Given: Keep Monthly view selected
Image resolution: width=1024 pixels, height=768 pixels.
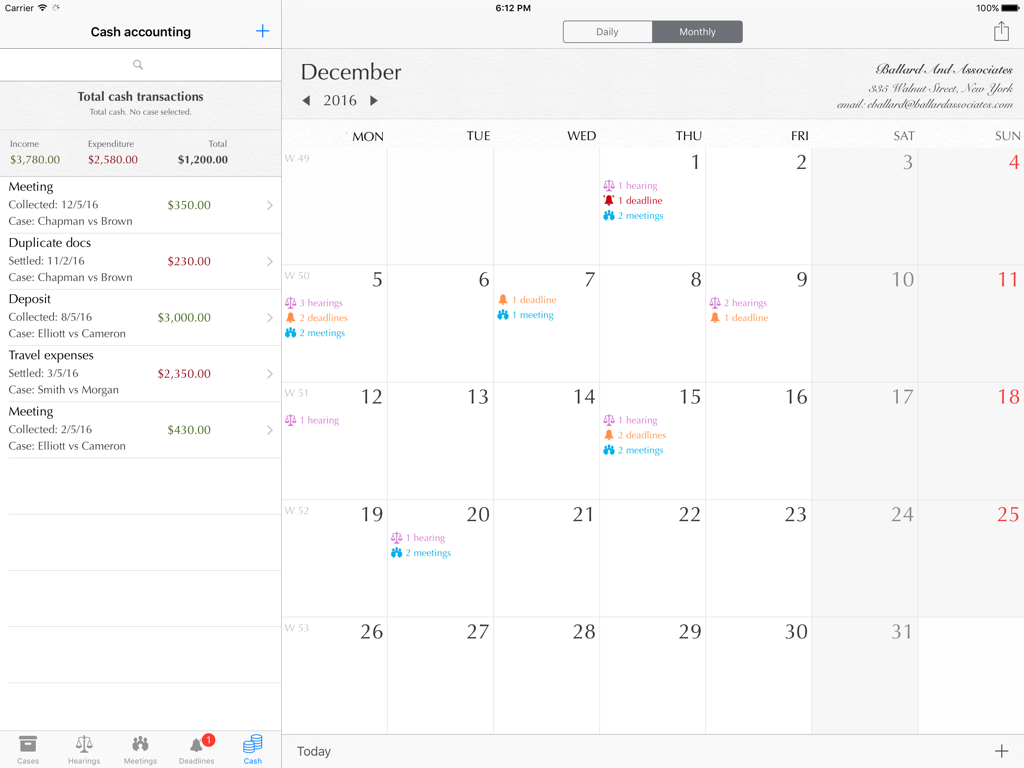Looking at the screenshot, I should (x=697, y=31).
